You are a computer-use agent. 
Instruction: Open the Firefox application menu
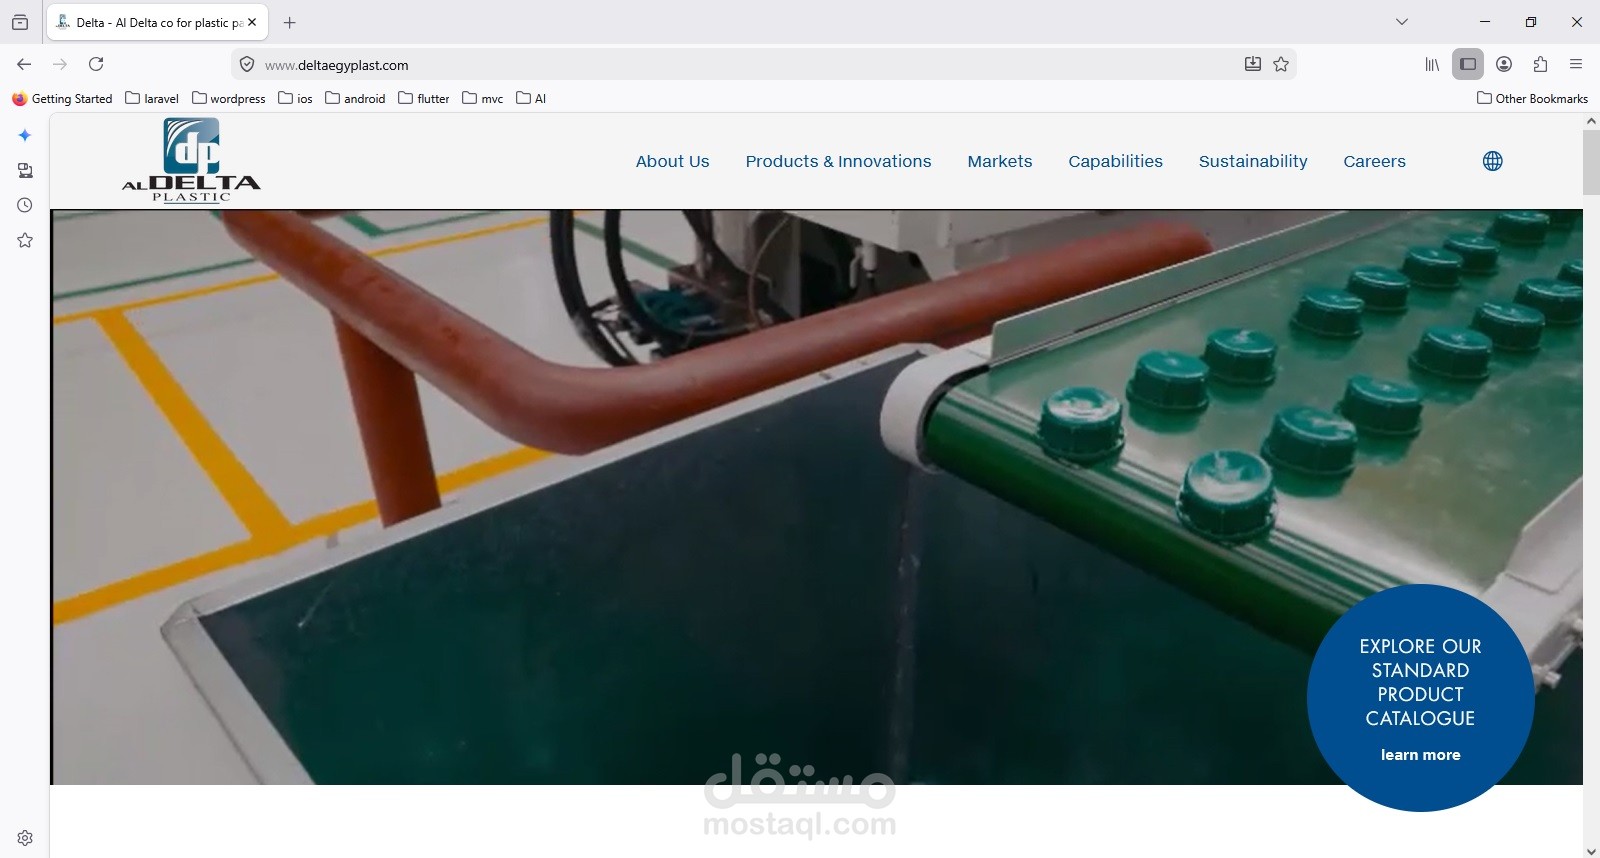coord(1576,64)
